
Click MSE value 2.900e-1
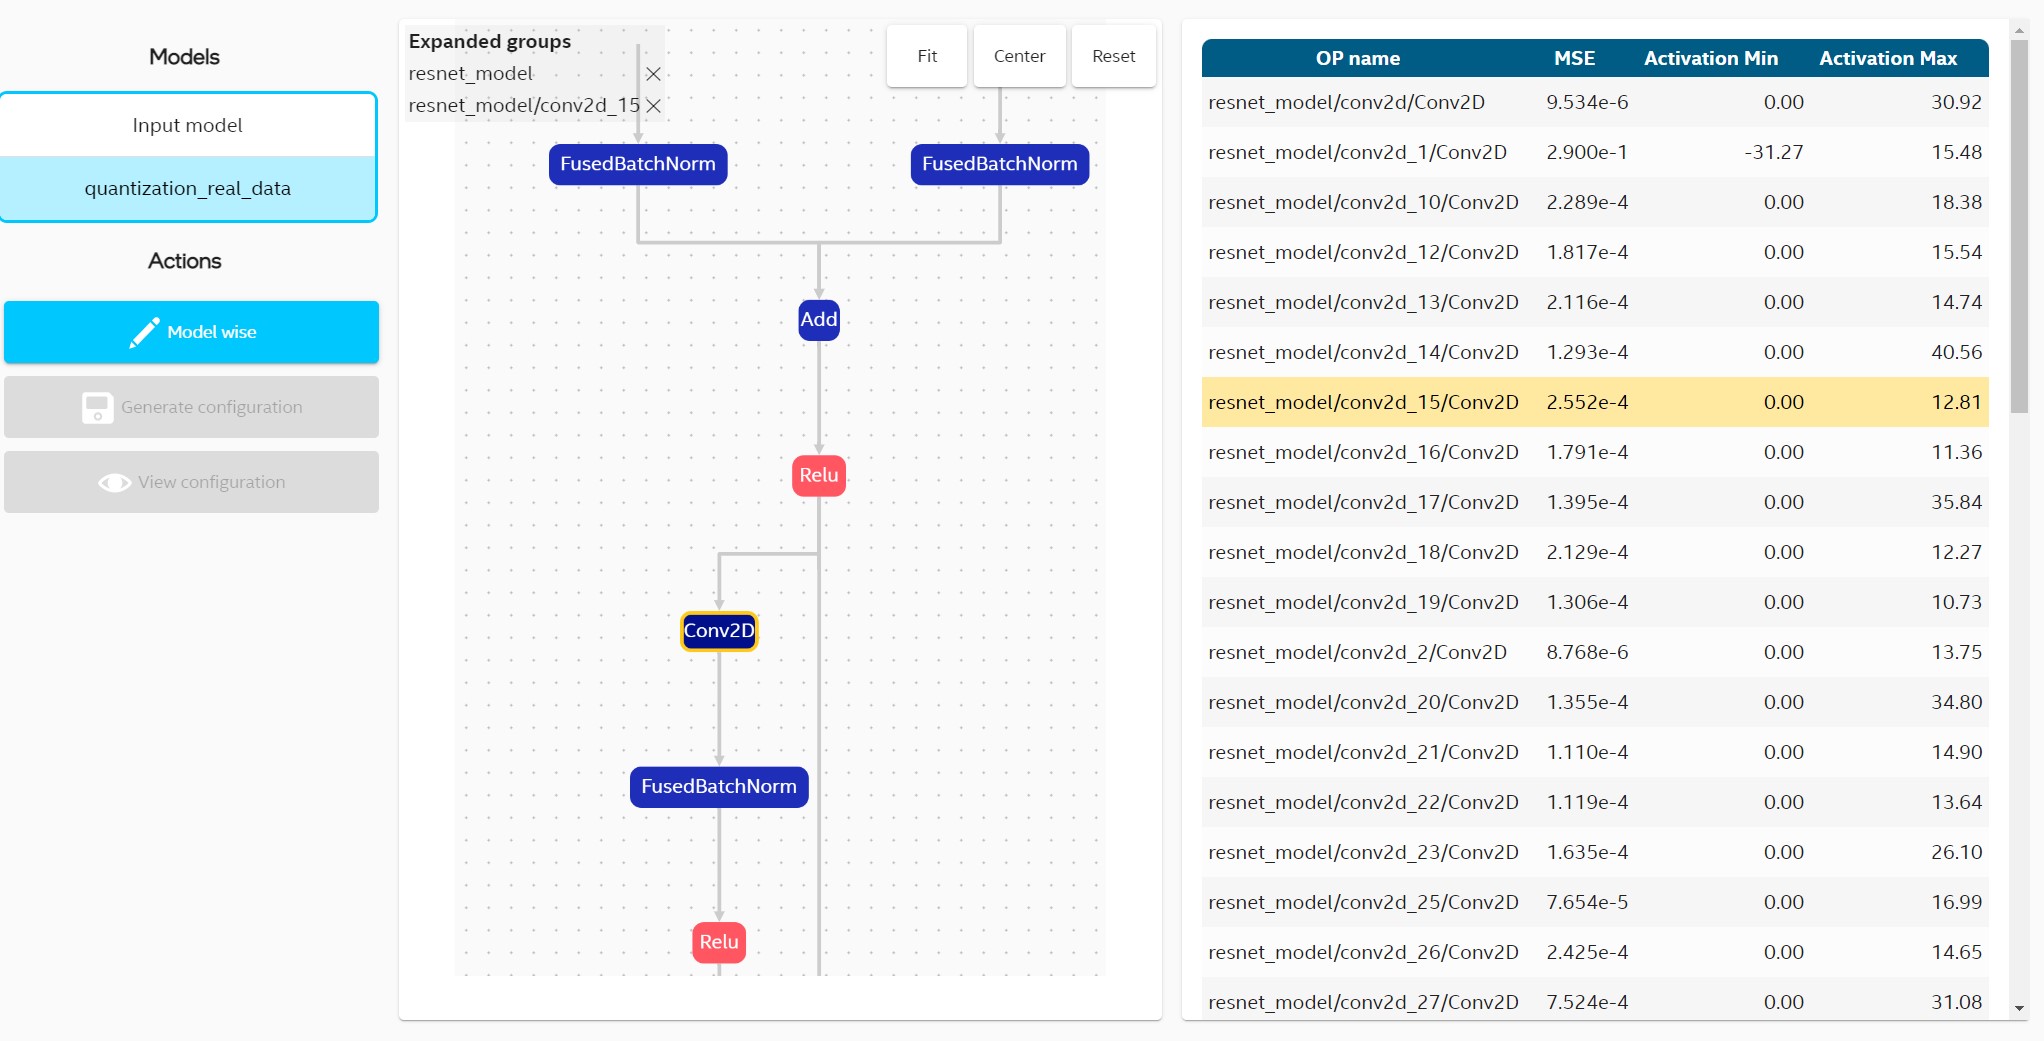click(x=1587, y=152)
